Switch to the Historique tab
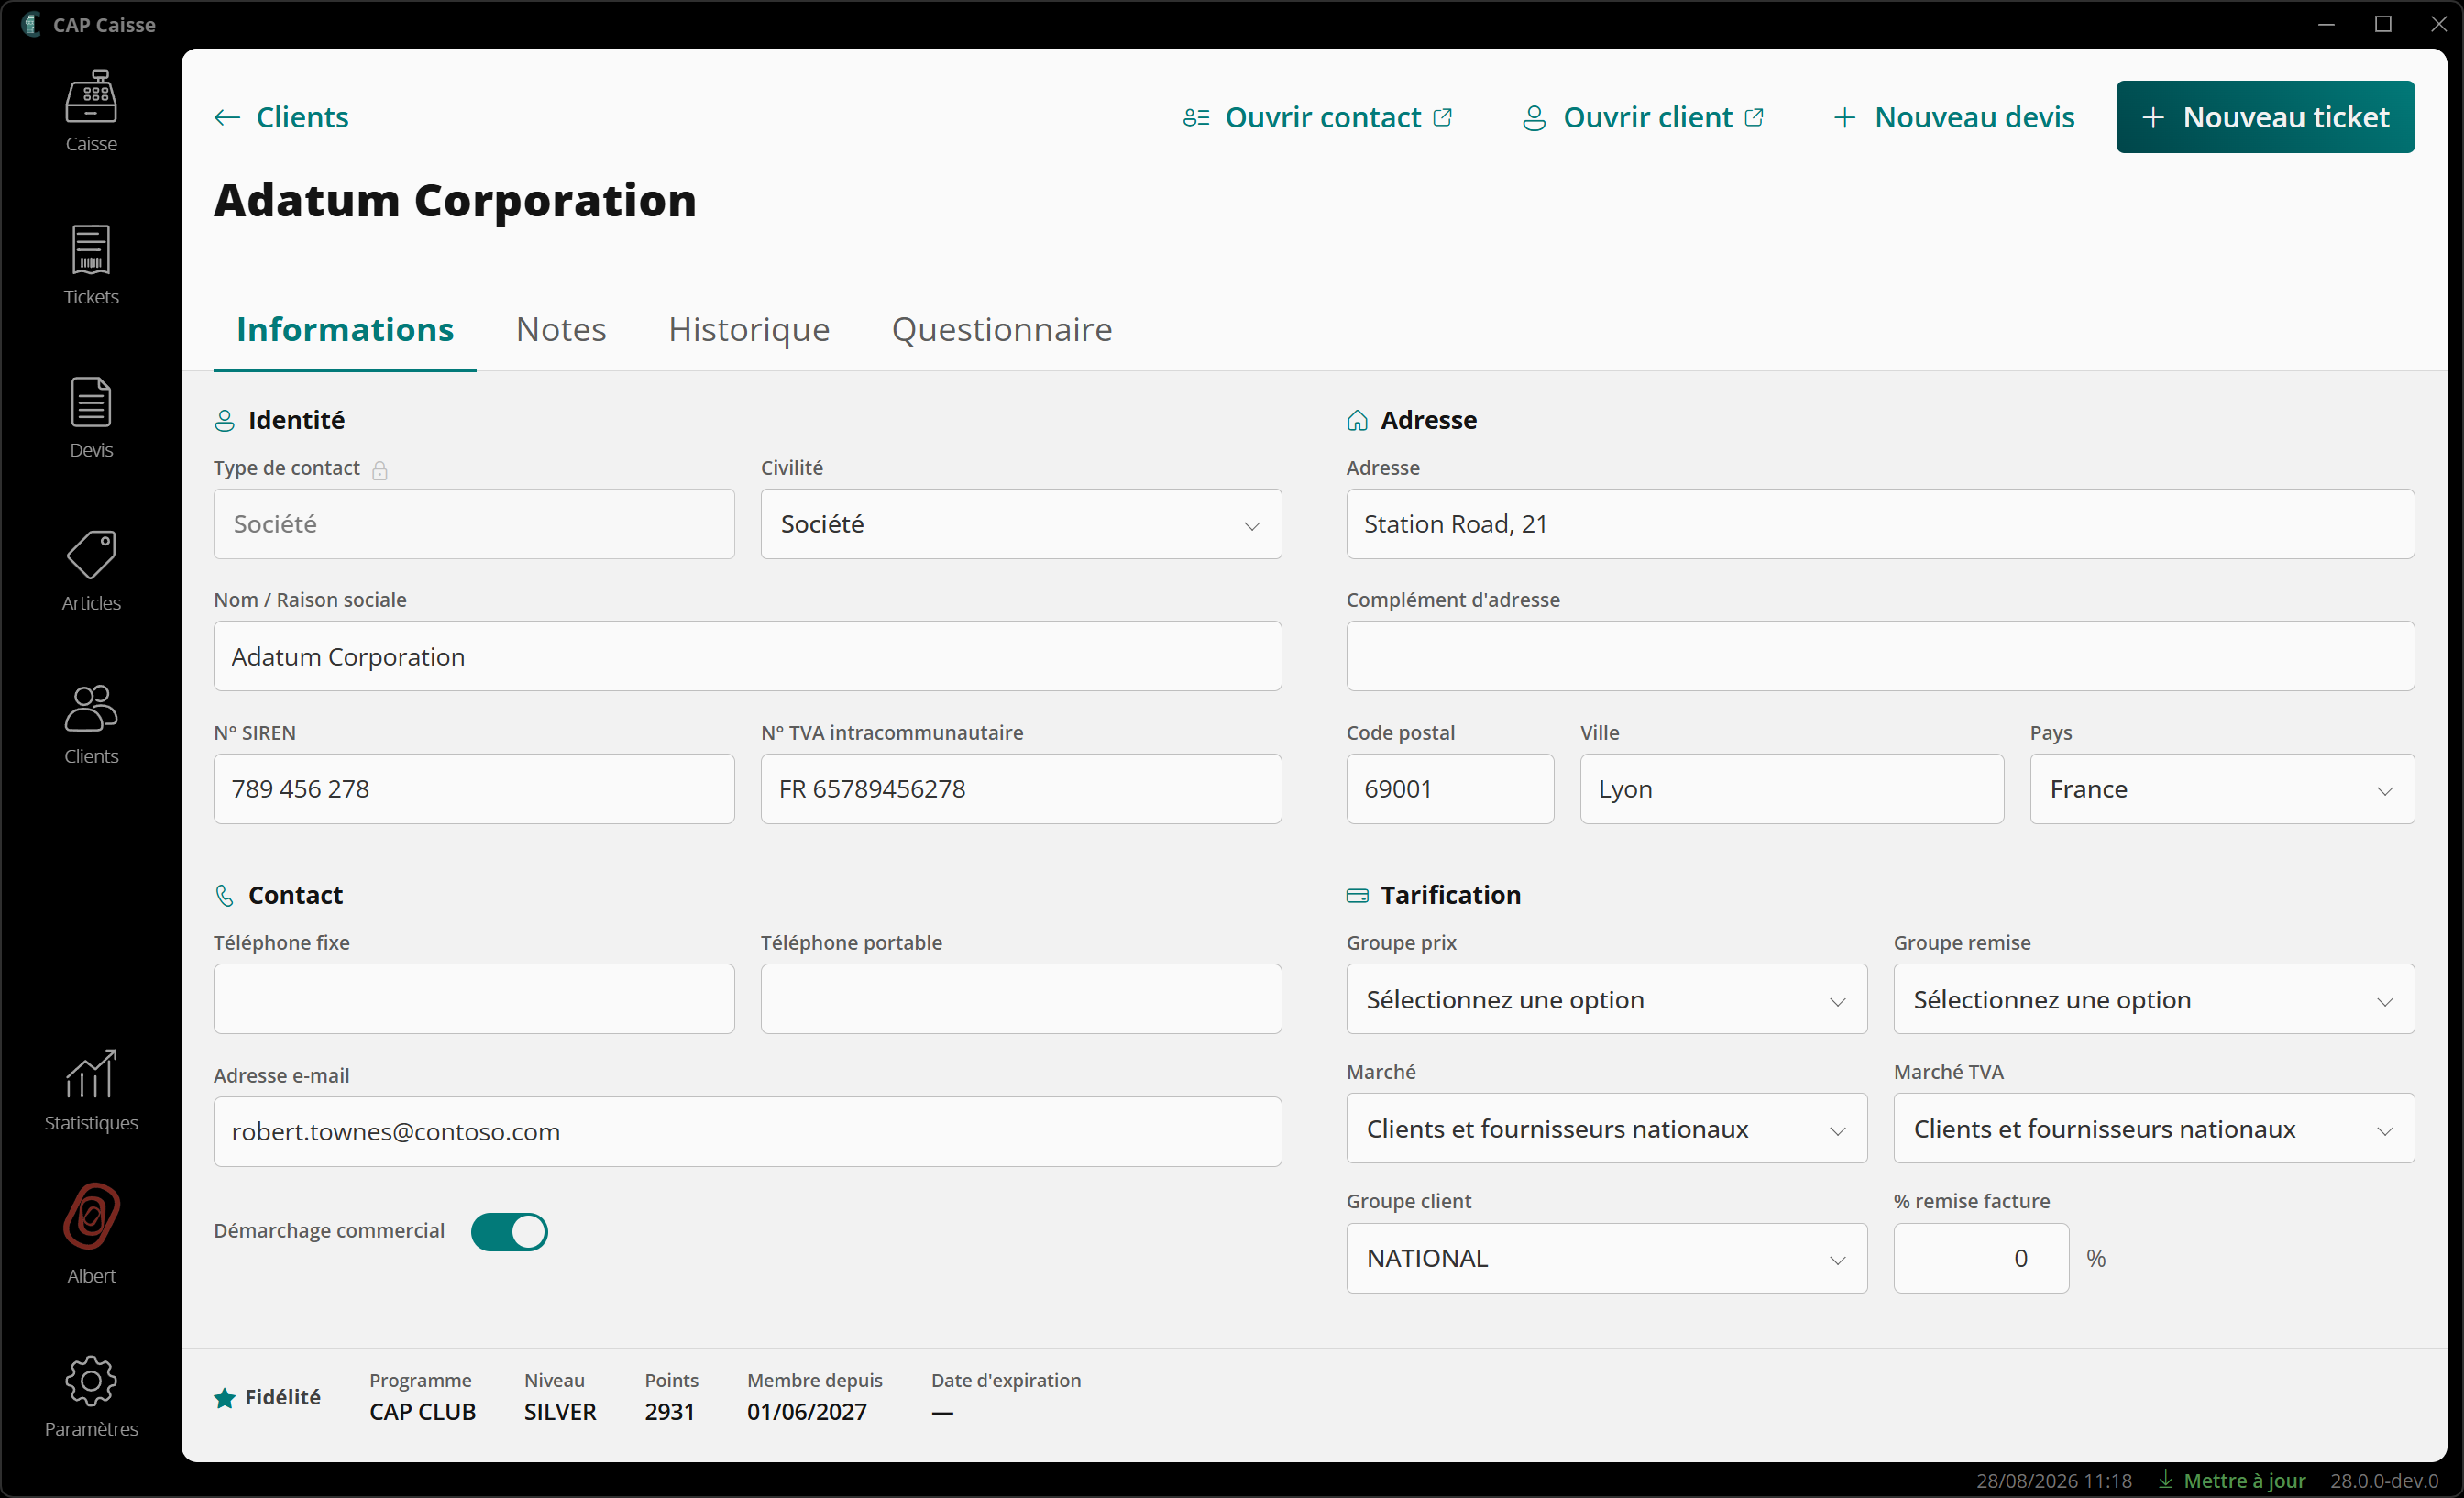The image size is (2464, 1498). point(749,329)
